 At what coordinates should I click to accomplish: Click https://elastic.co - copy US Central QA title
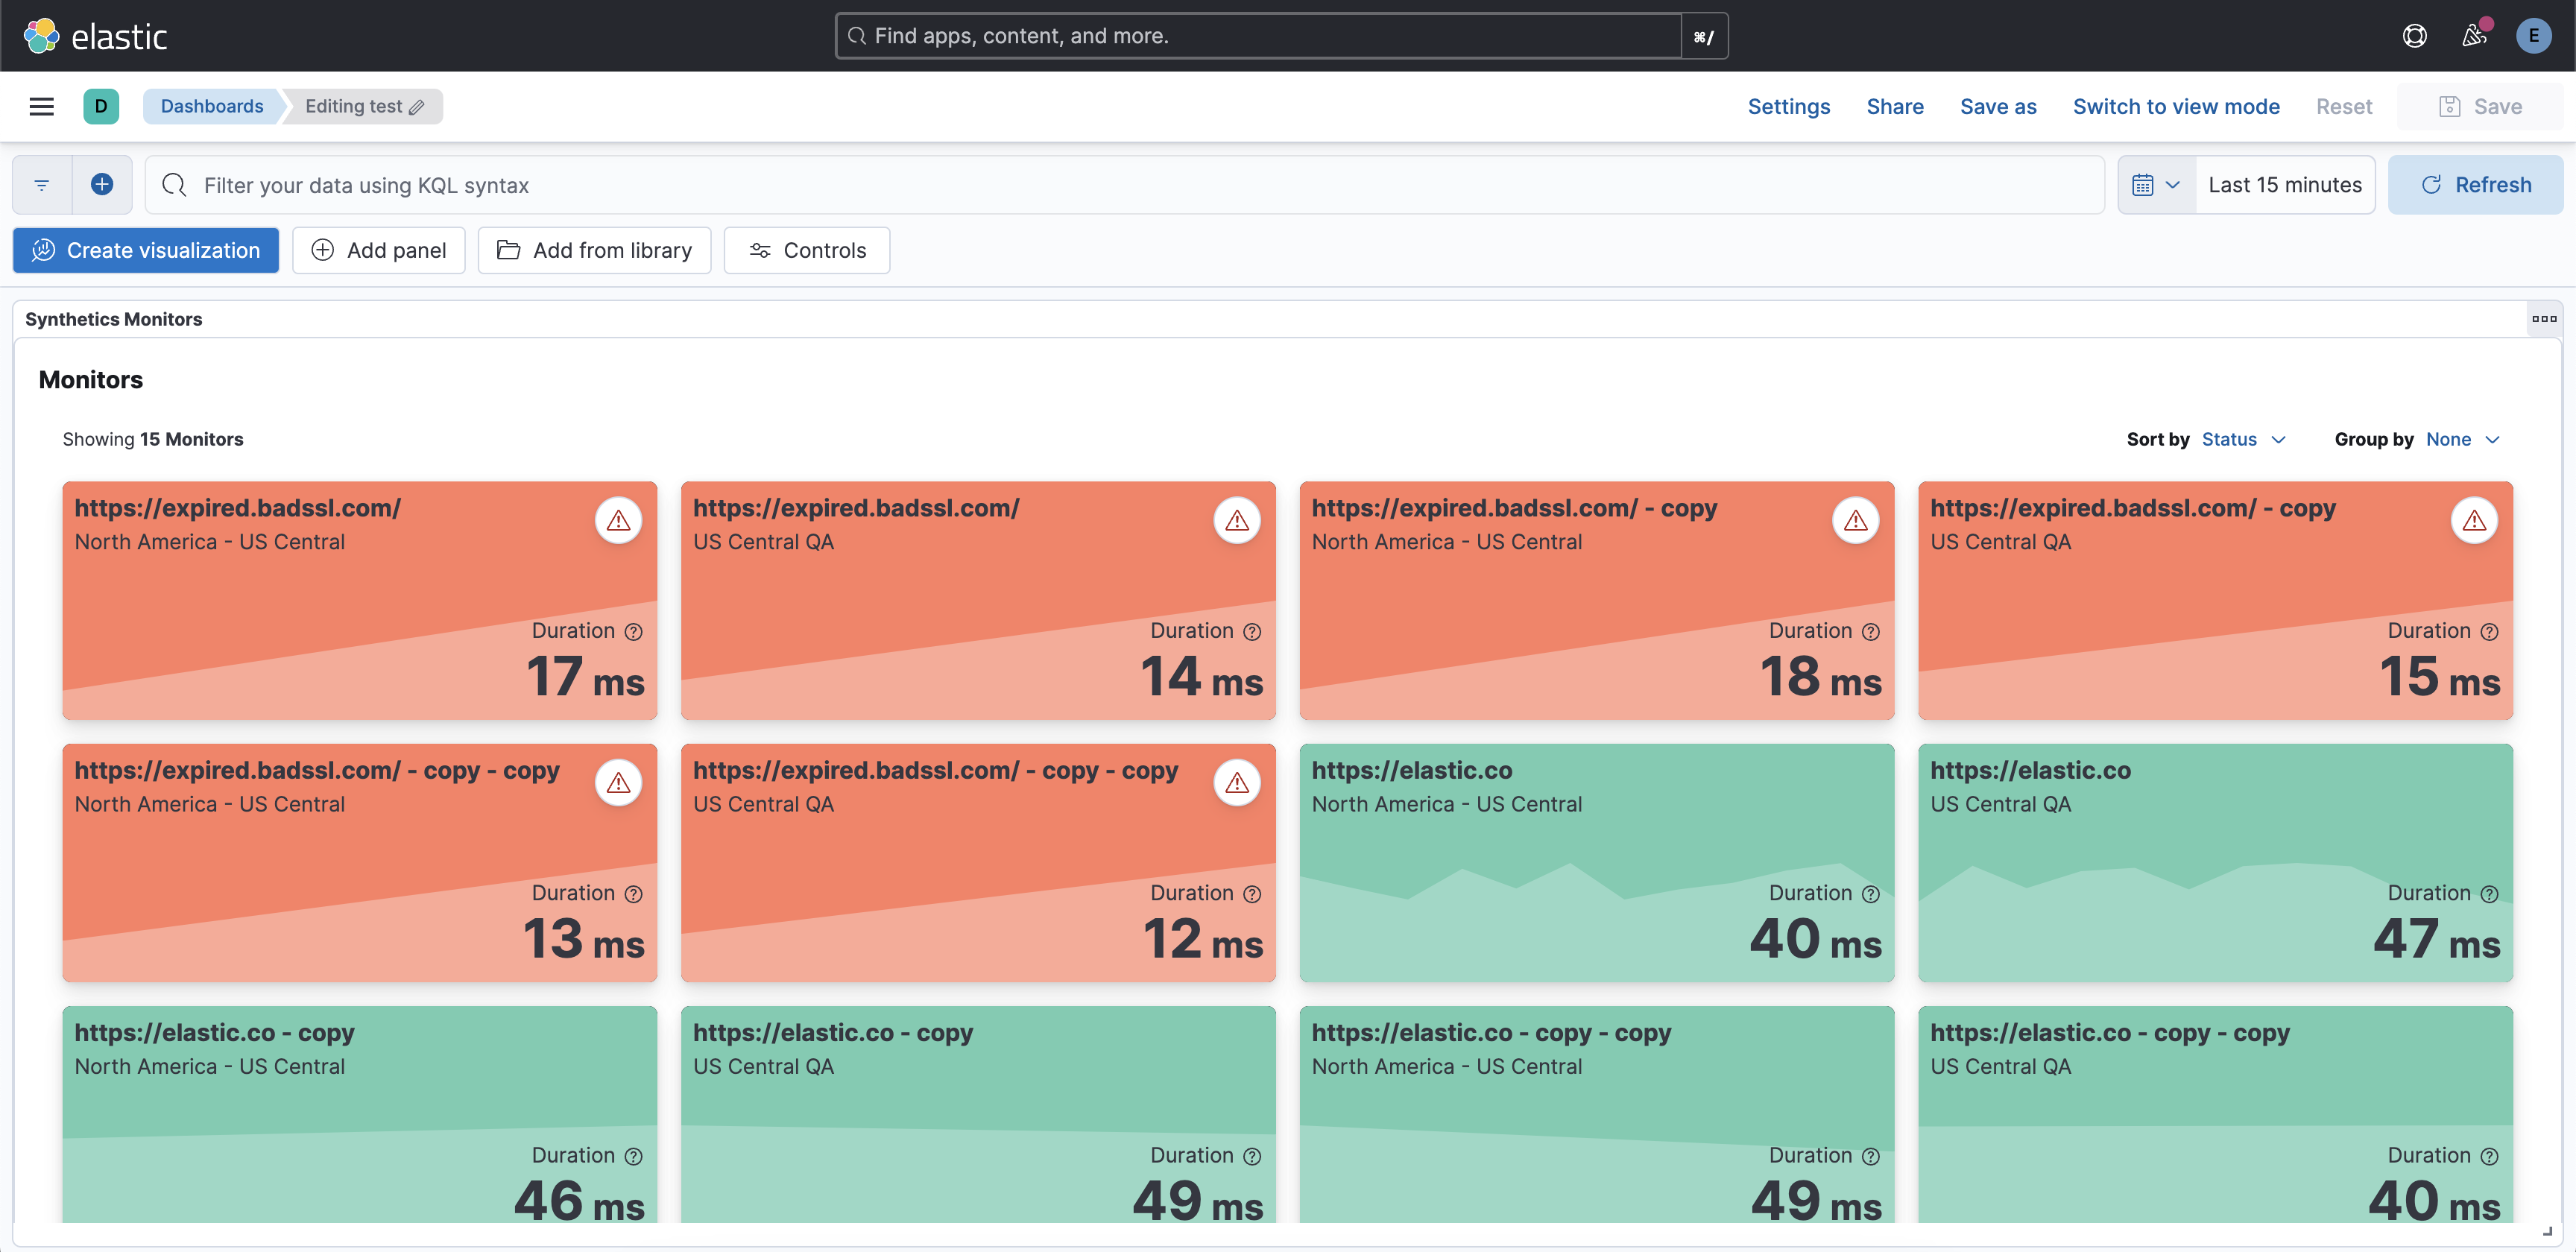(832, 1032)
